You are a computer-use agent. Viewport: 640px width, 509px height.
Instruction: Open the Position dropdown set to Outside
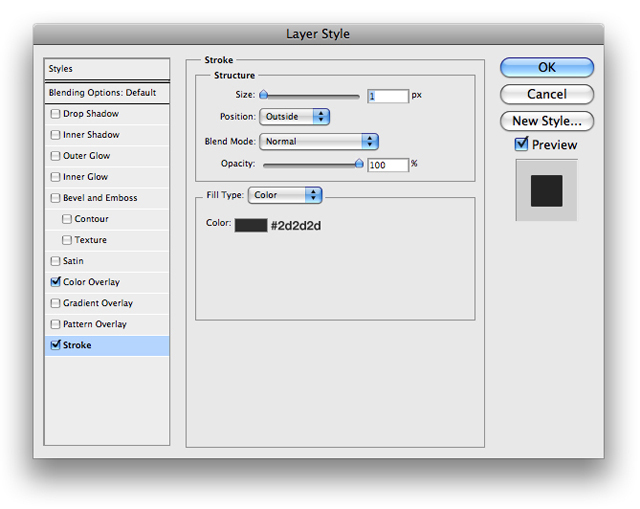pyautogui.click(x=294, y=117)
